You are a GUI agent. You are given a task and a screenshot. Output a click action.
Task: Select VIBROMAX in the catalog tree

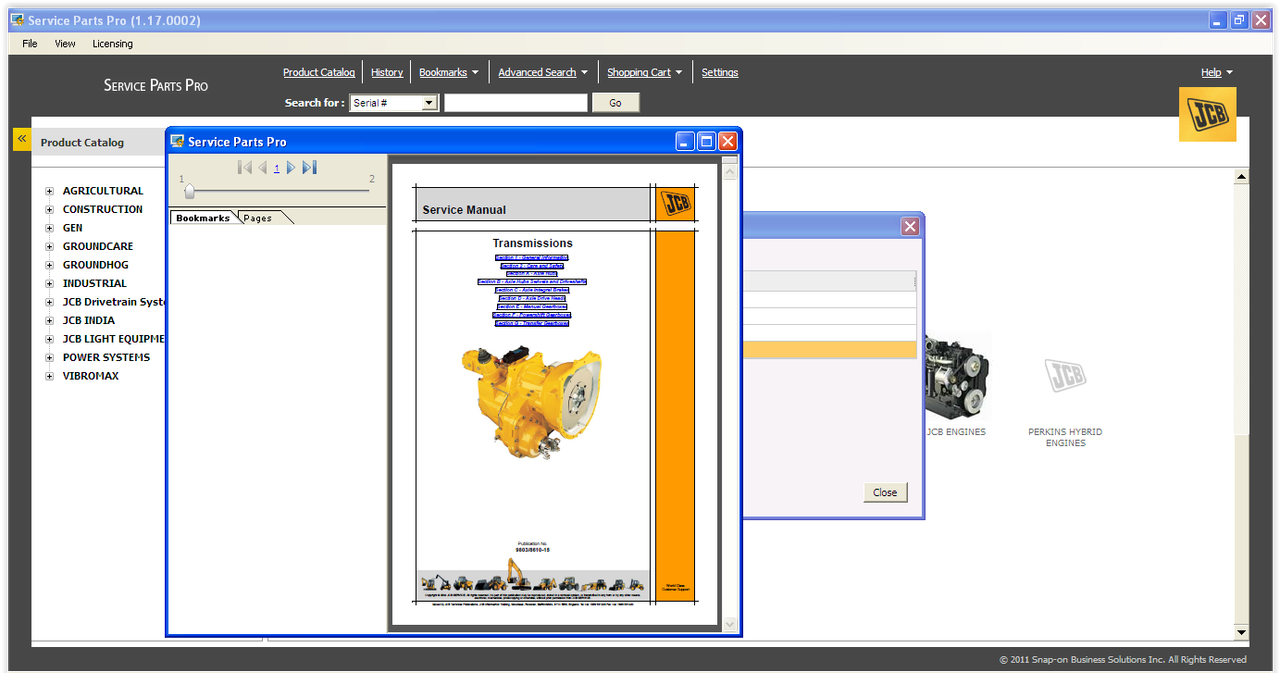(x=91, y=376)
